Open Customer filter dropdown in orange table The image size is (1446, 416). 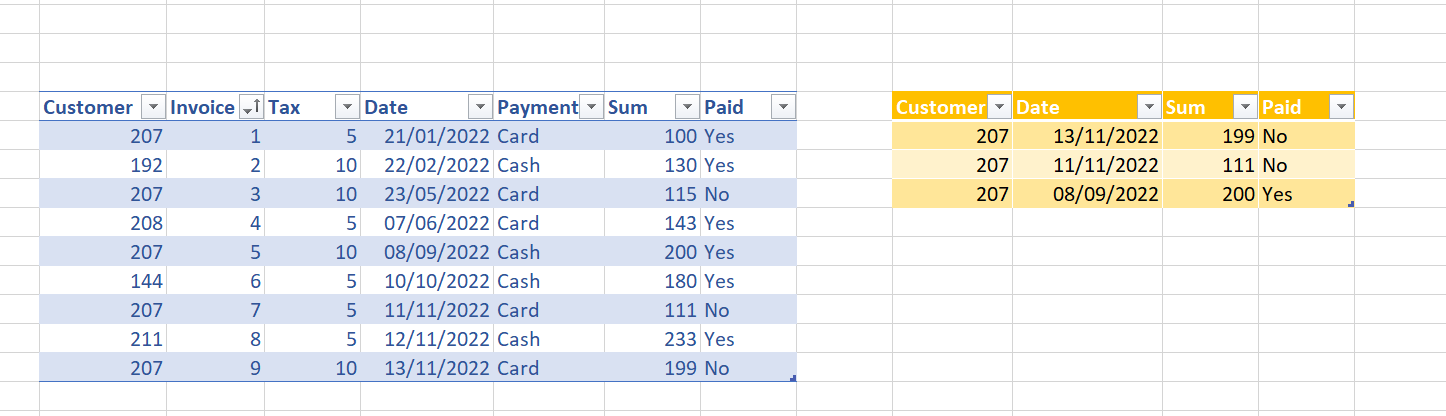(x=1000, y=107)
